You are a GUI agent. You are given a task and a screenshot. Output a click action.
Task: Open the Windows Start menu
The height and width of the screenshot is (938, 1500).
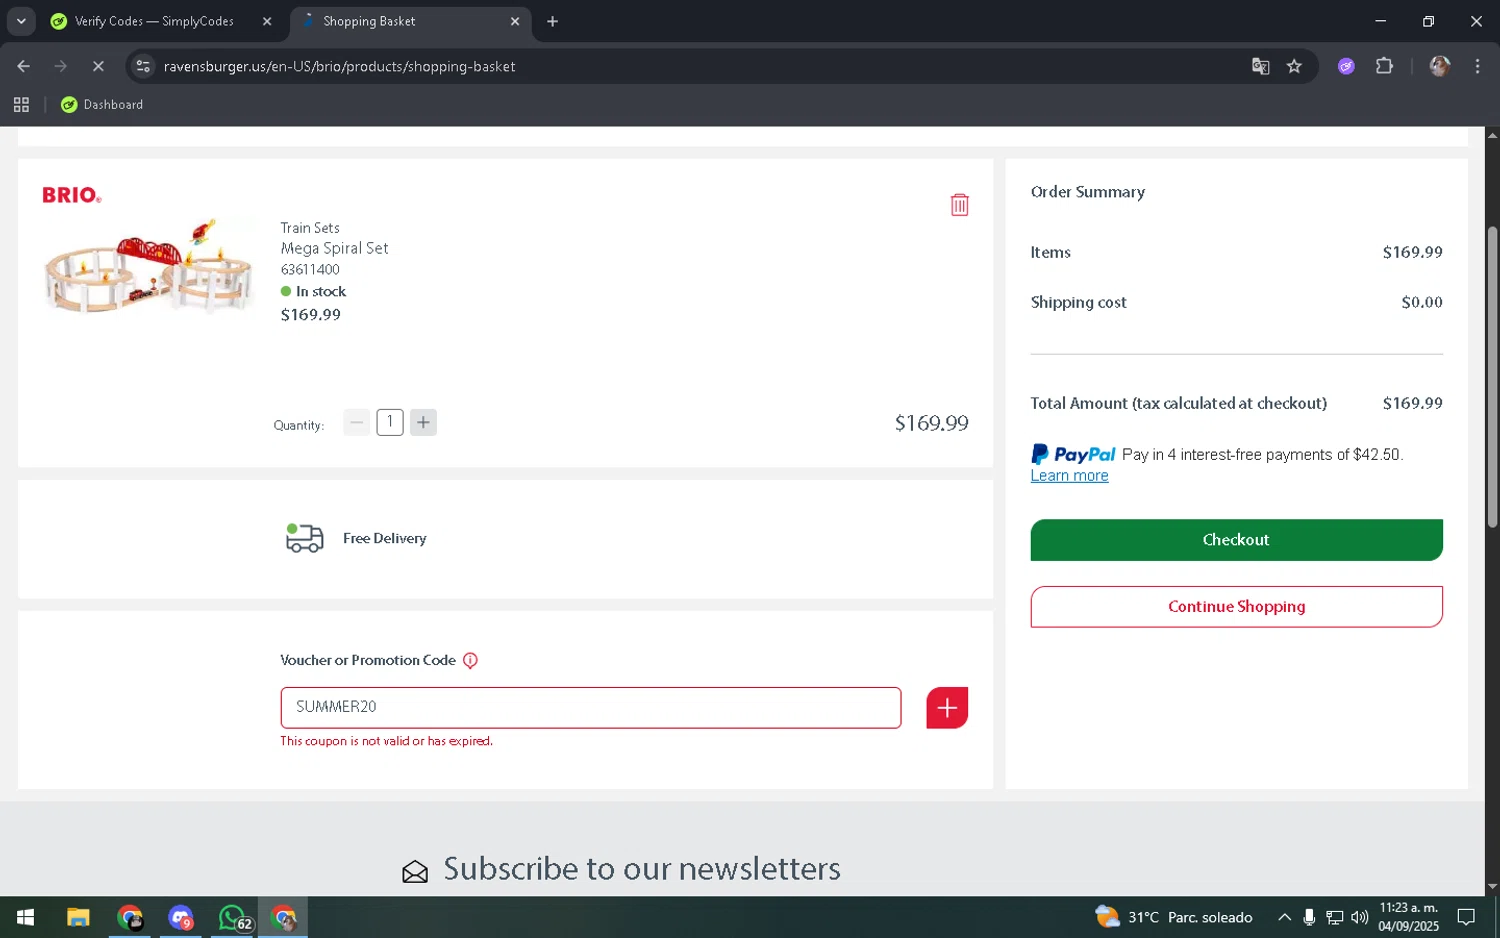pyautogui.click(x=26, y=917)
